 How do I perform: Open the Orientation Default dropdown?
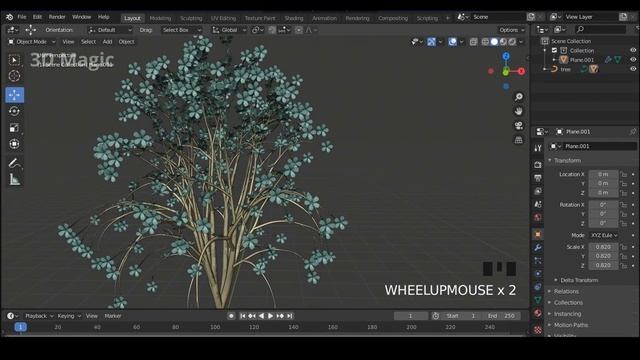click(110, 30)
